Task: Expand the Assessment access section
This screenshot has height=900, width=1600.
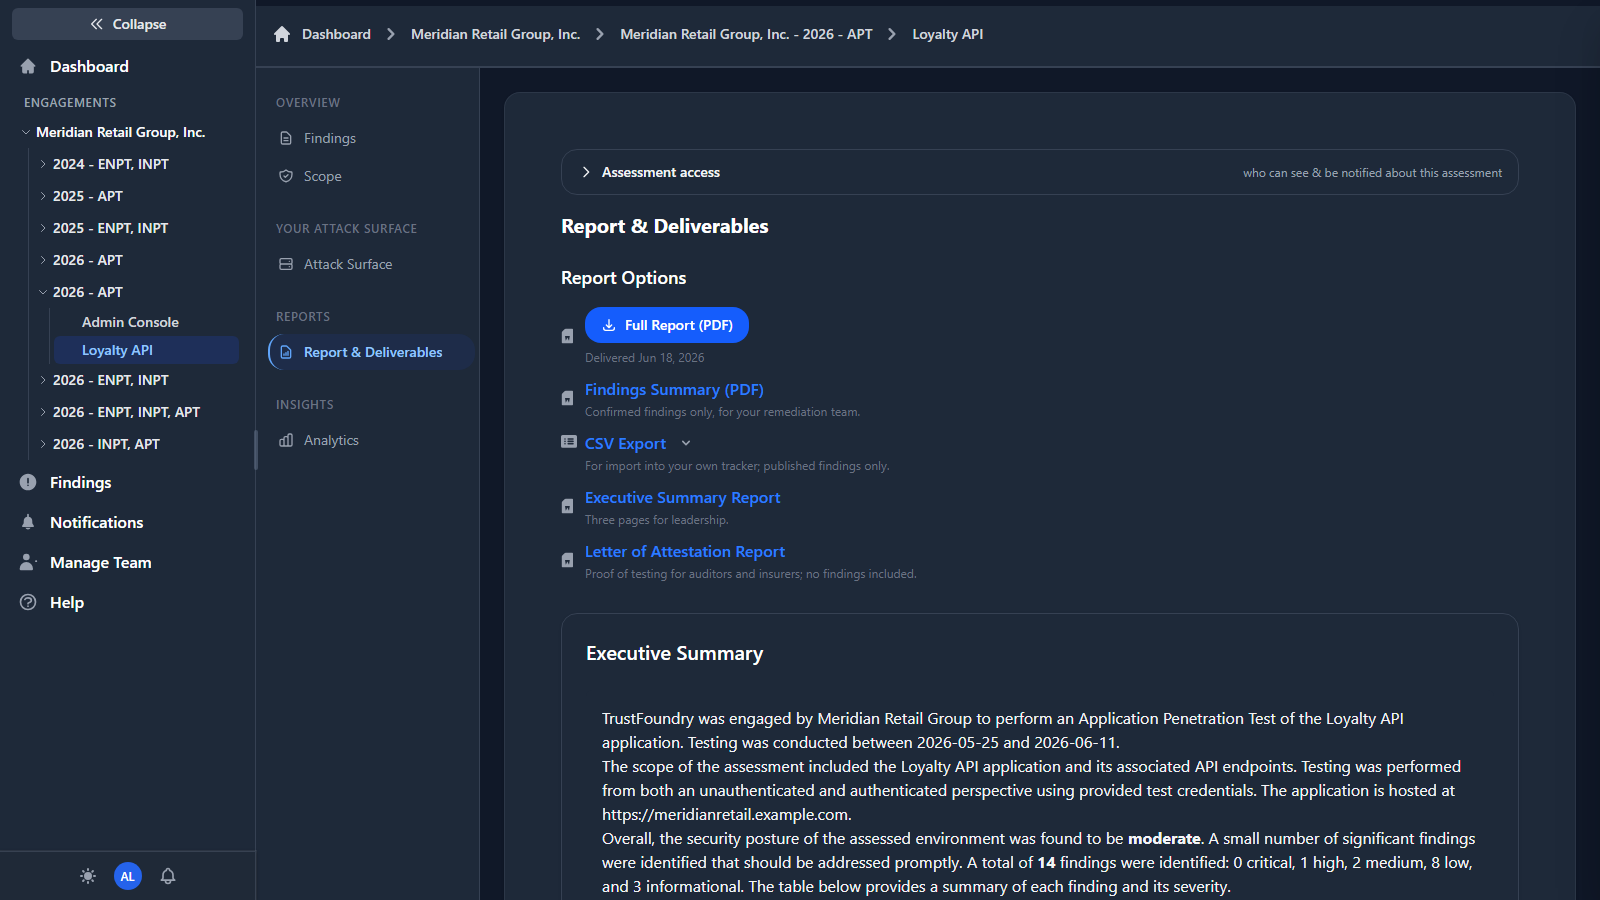Action: (x=1040, y=172)
